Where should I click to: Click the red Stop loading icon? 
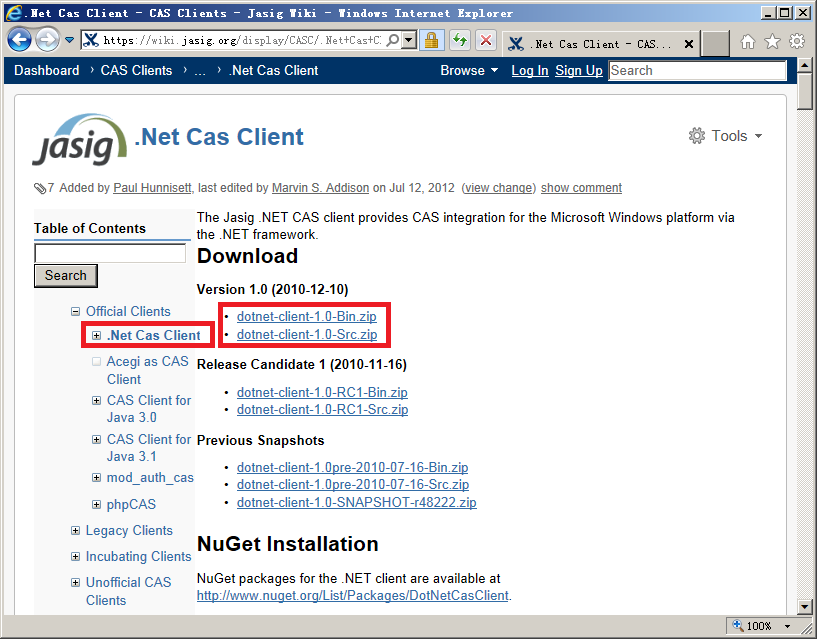coord(486,40)
